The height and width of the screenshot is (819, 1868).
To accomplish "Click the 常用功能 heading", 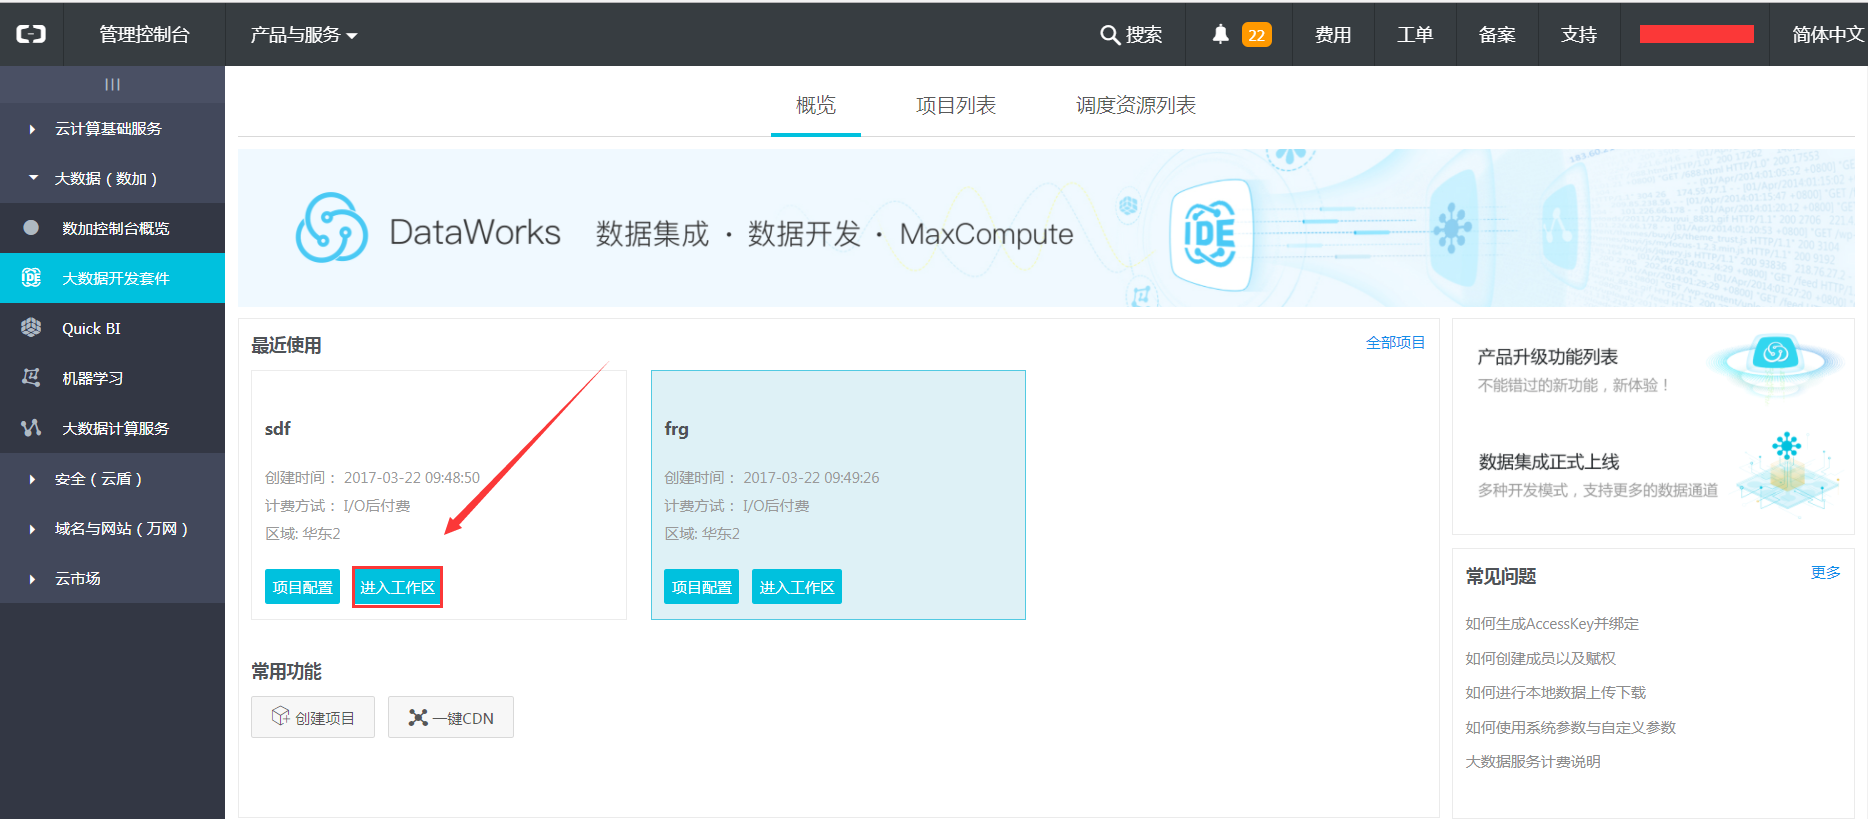I will click(286, 671).
